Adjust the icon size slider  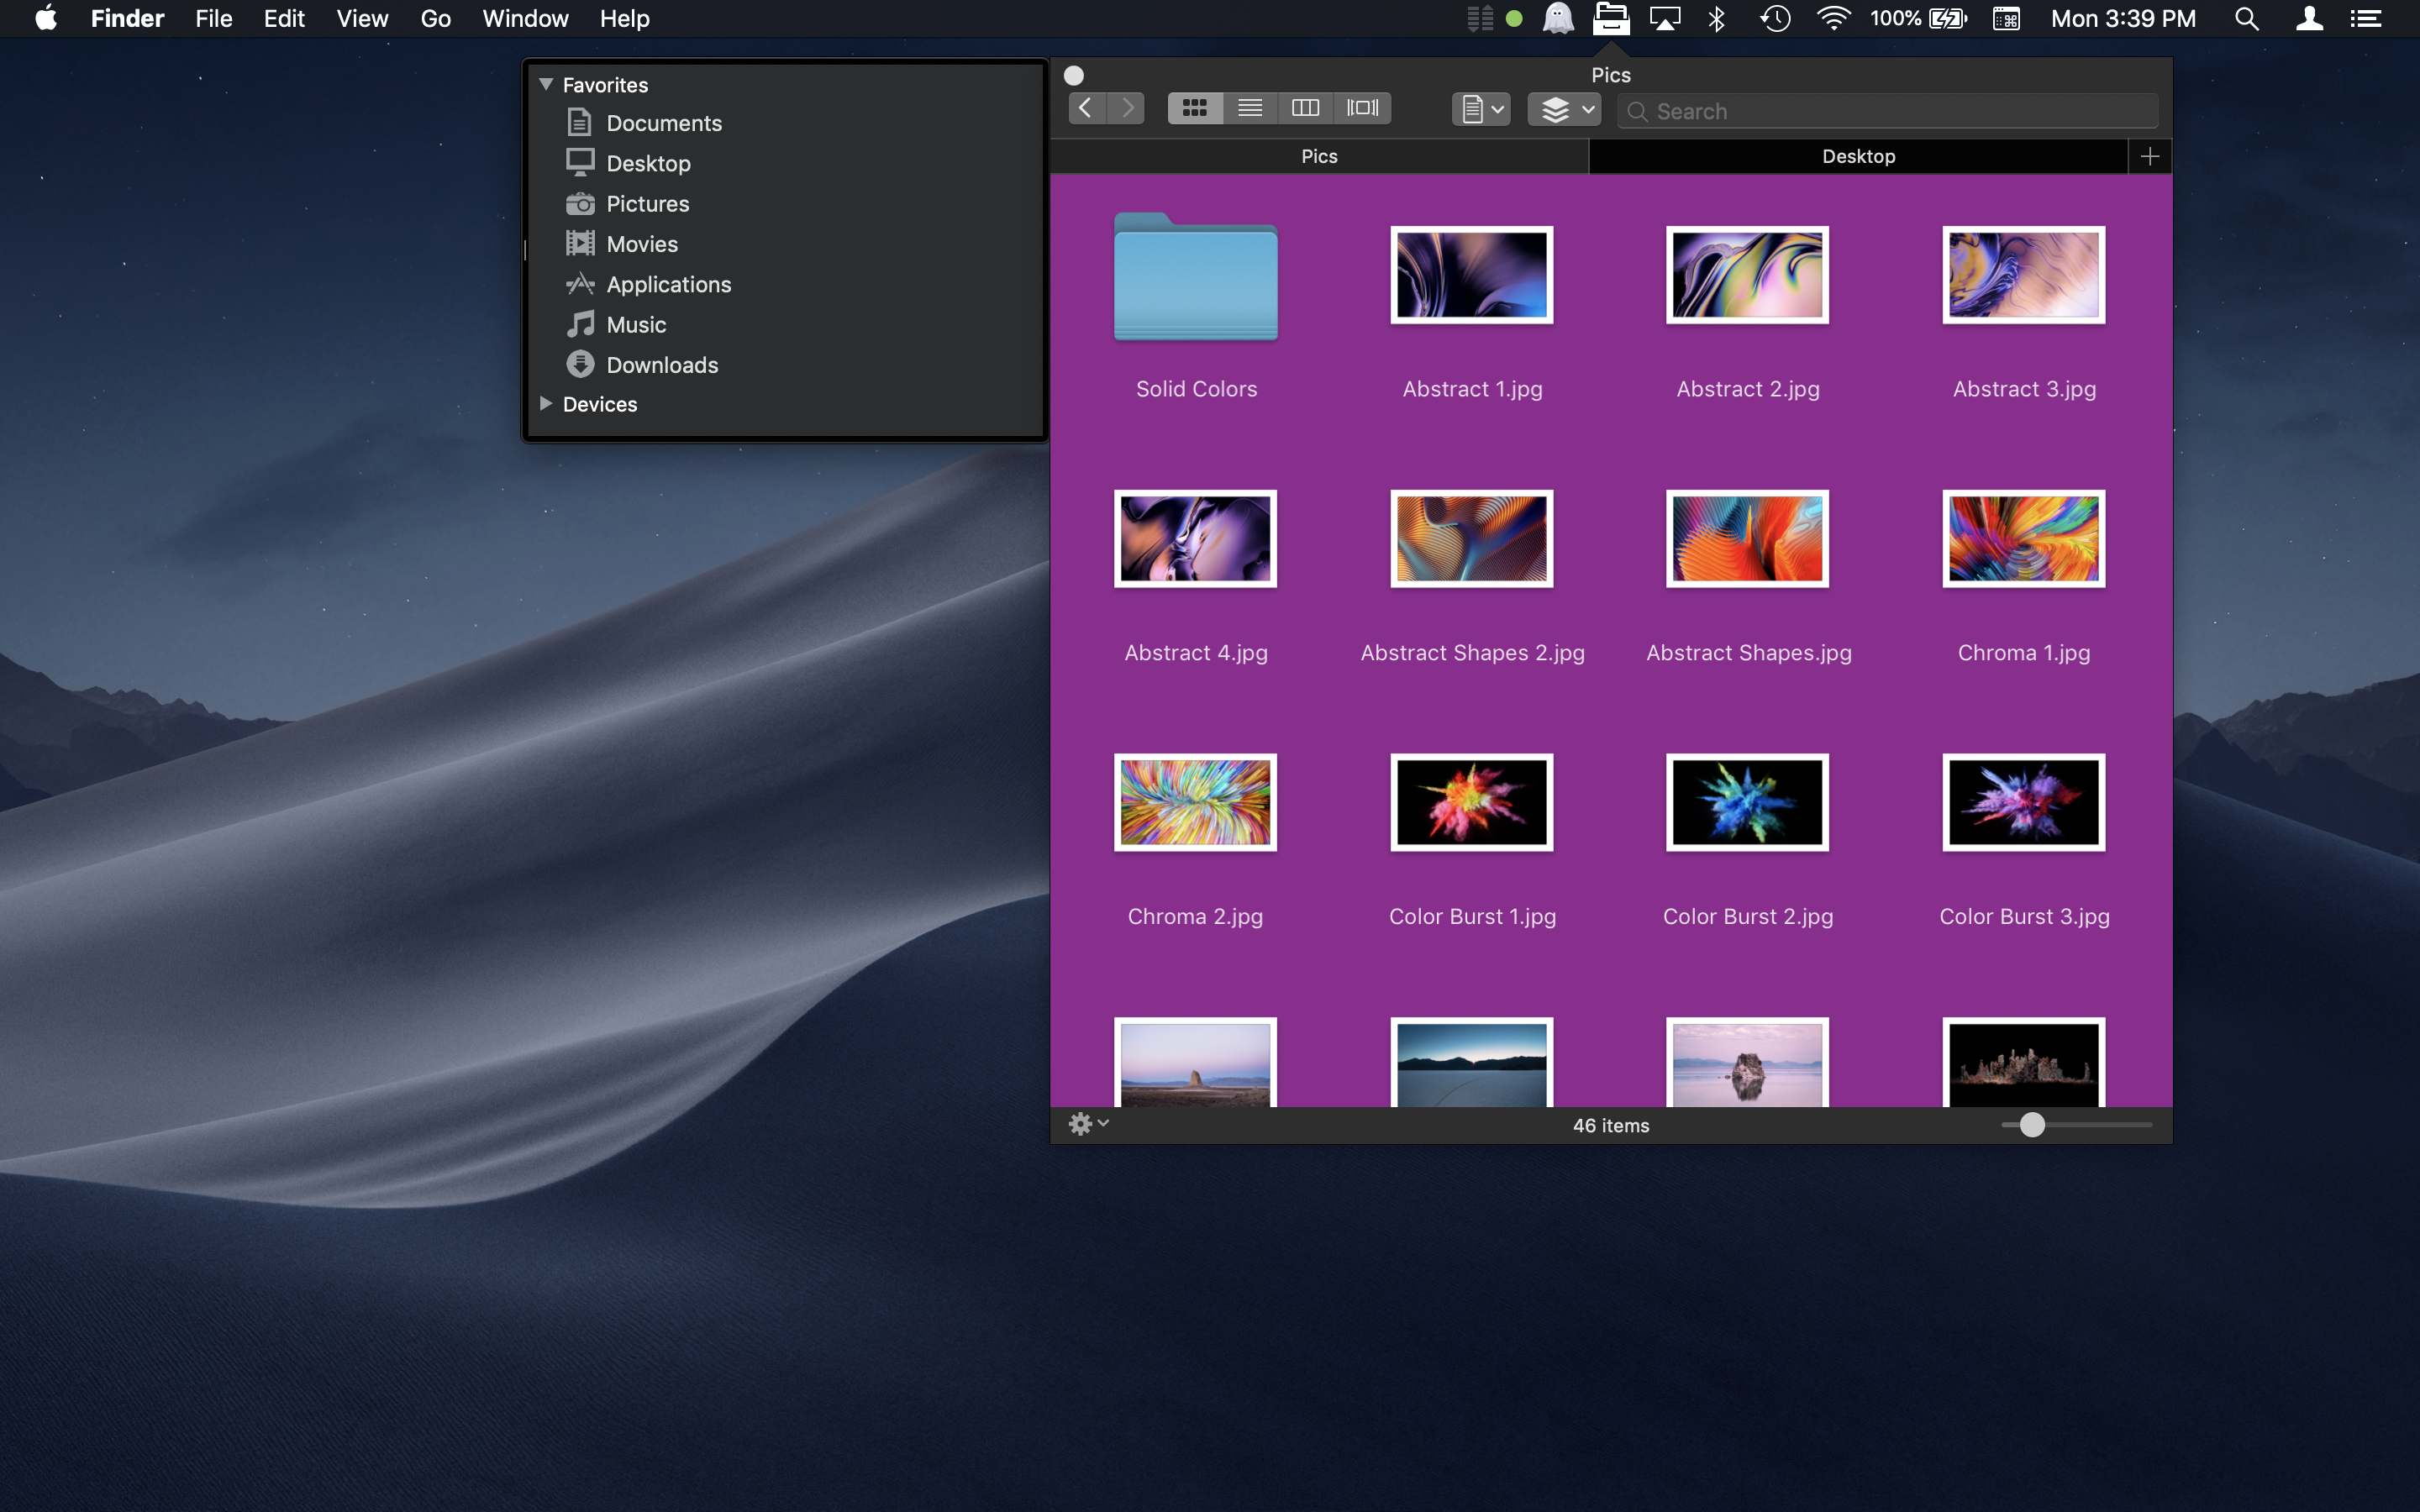coord(2031,1125)
